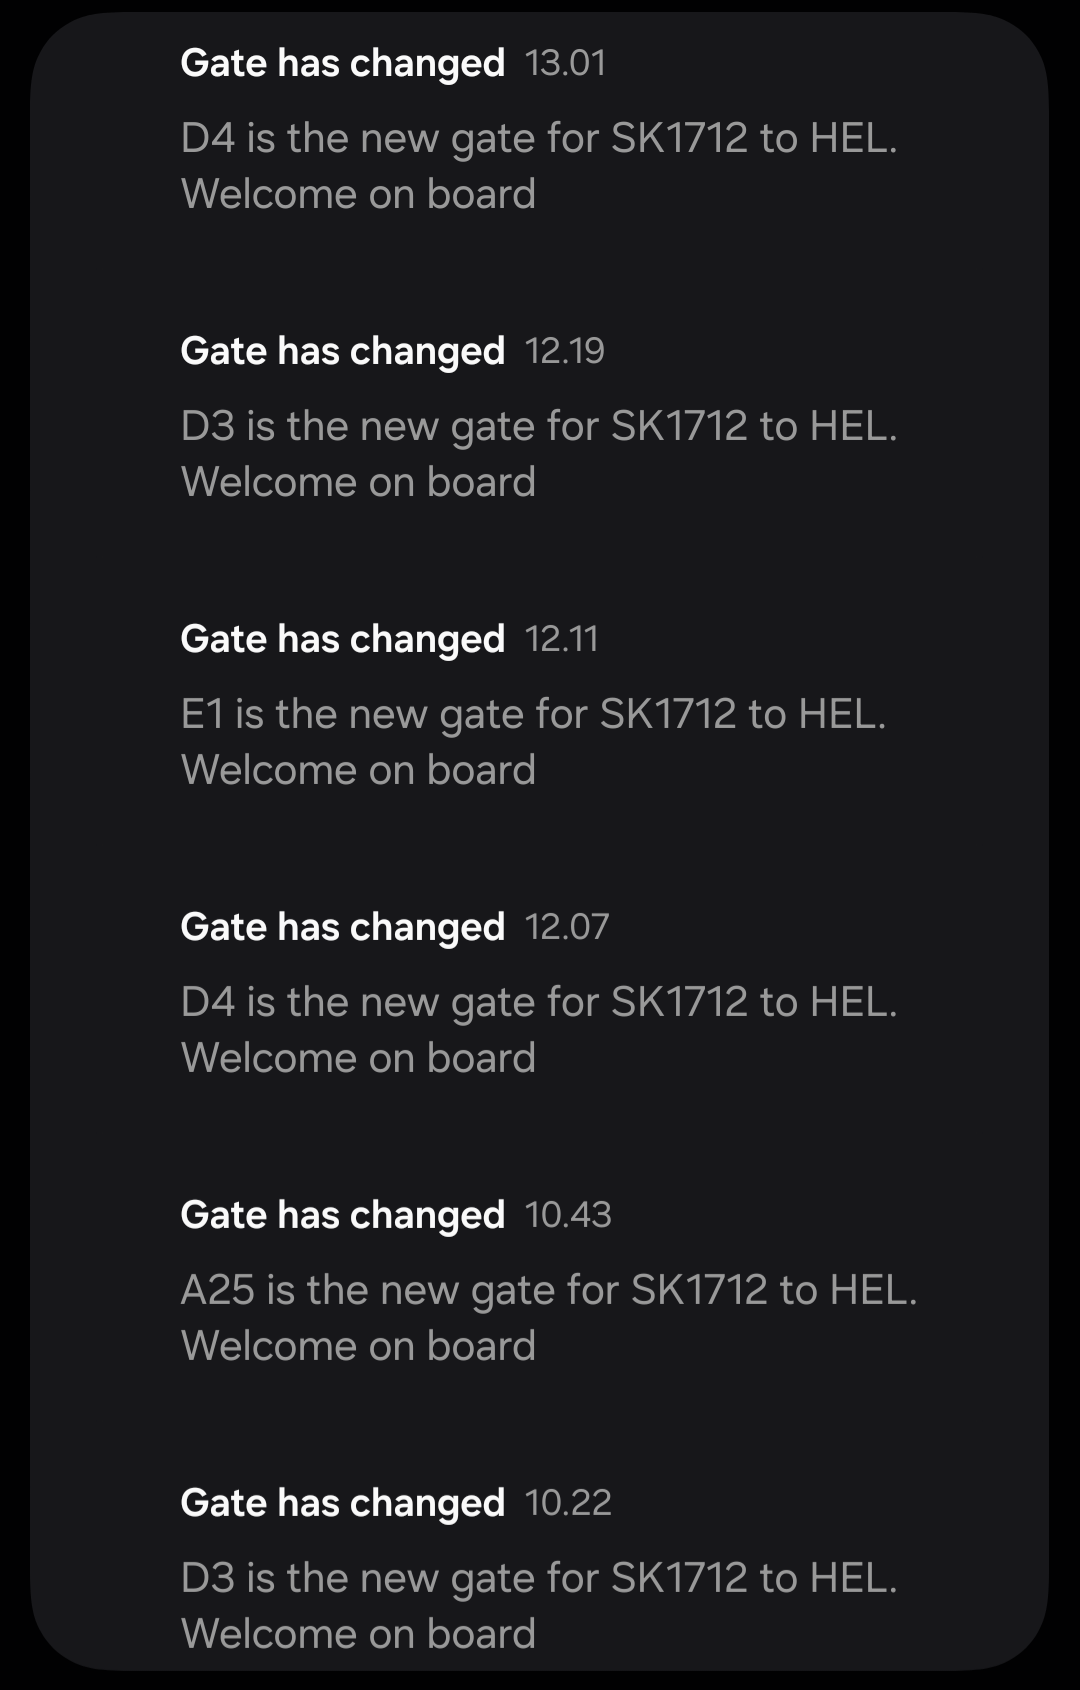Open 'Gate has changed' title beside 12.19
The image size is (1080, 1690).
coord(342,351)
